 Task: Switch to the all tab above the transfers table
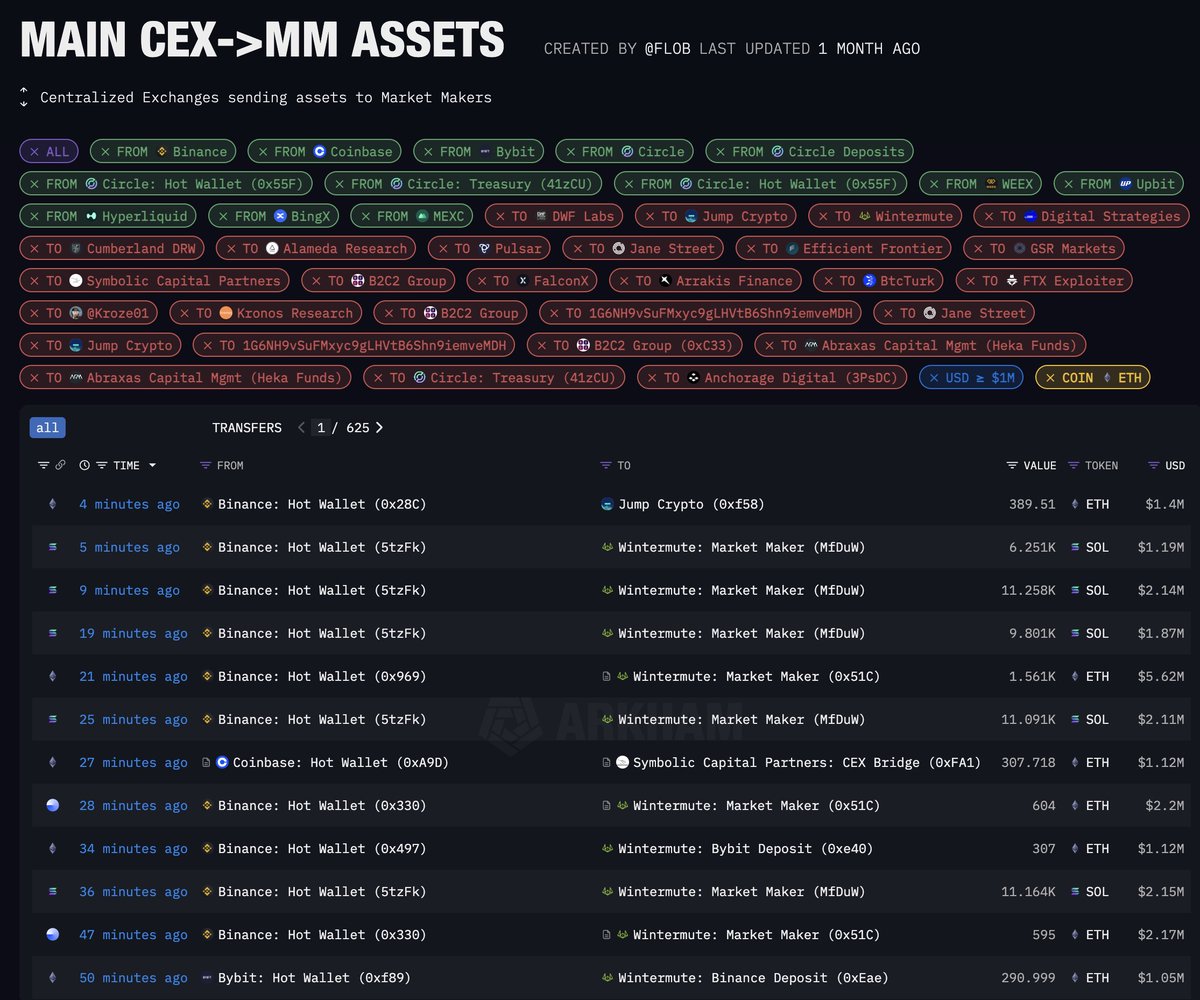(x=47, y=427)
